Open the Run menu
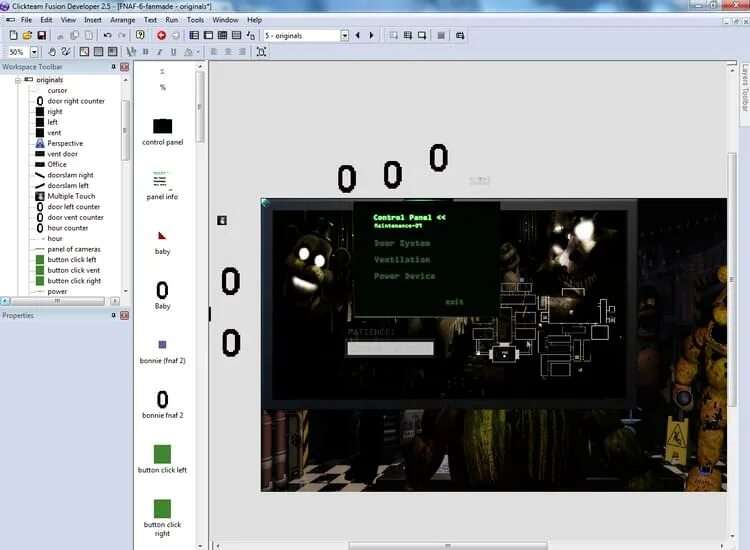The width and height of the screenshot is (750, 550). (172, 20)
